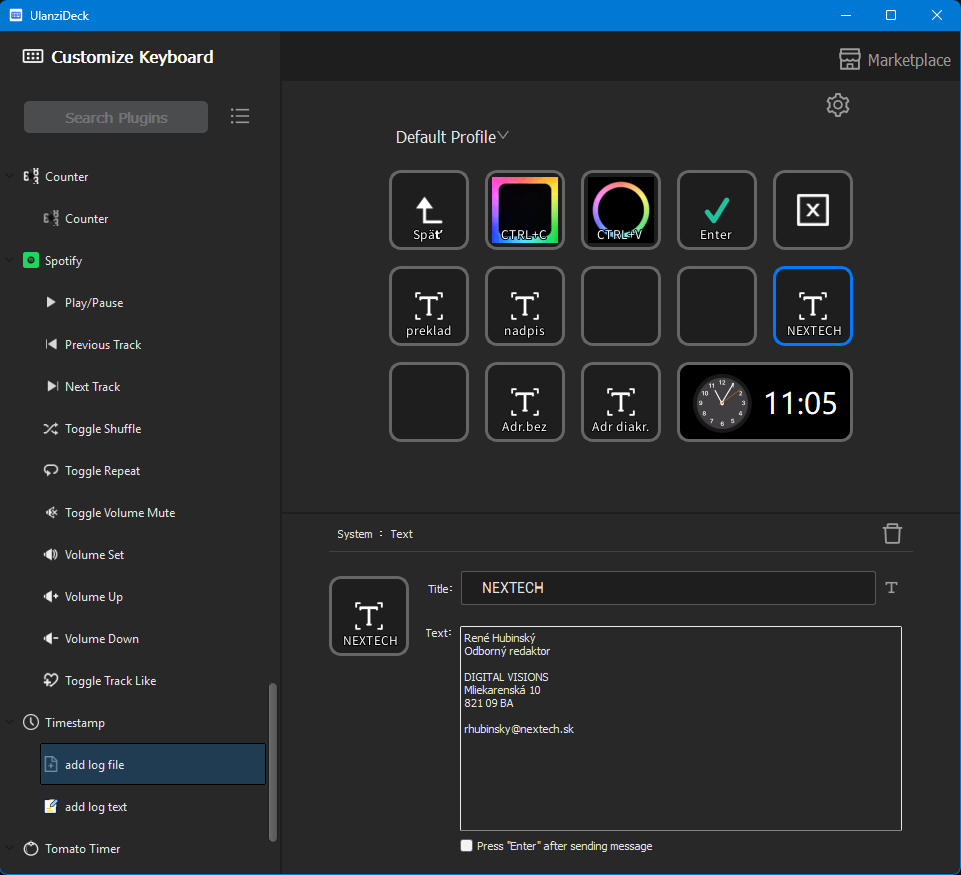Click the trash delete icon

[892, 534]
